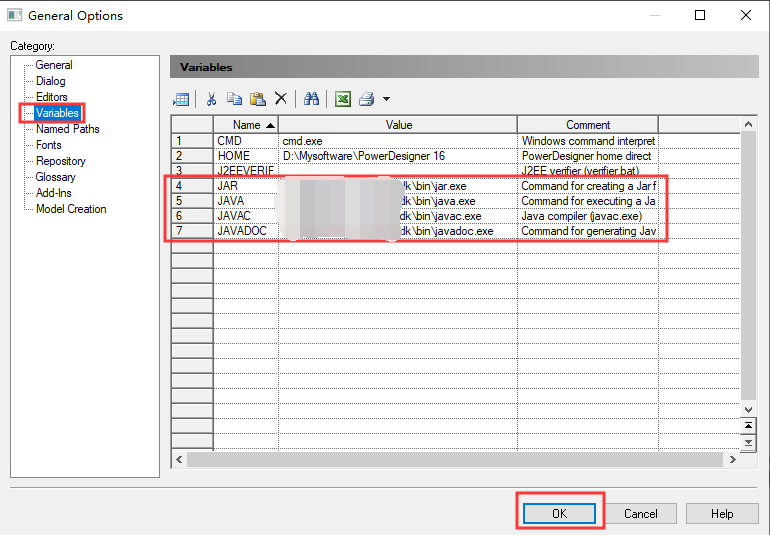This screenshot has height=535, width=770.
Task: Select row number 4 header
Action: [x=192, y=186]
